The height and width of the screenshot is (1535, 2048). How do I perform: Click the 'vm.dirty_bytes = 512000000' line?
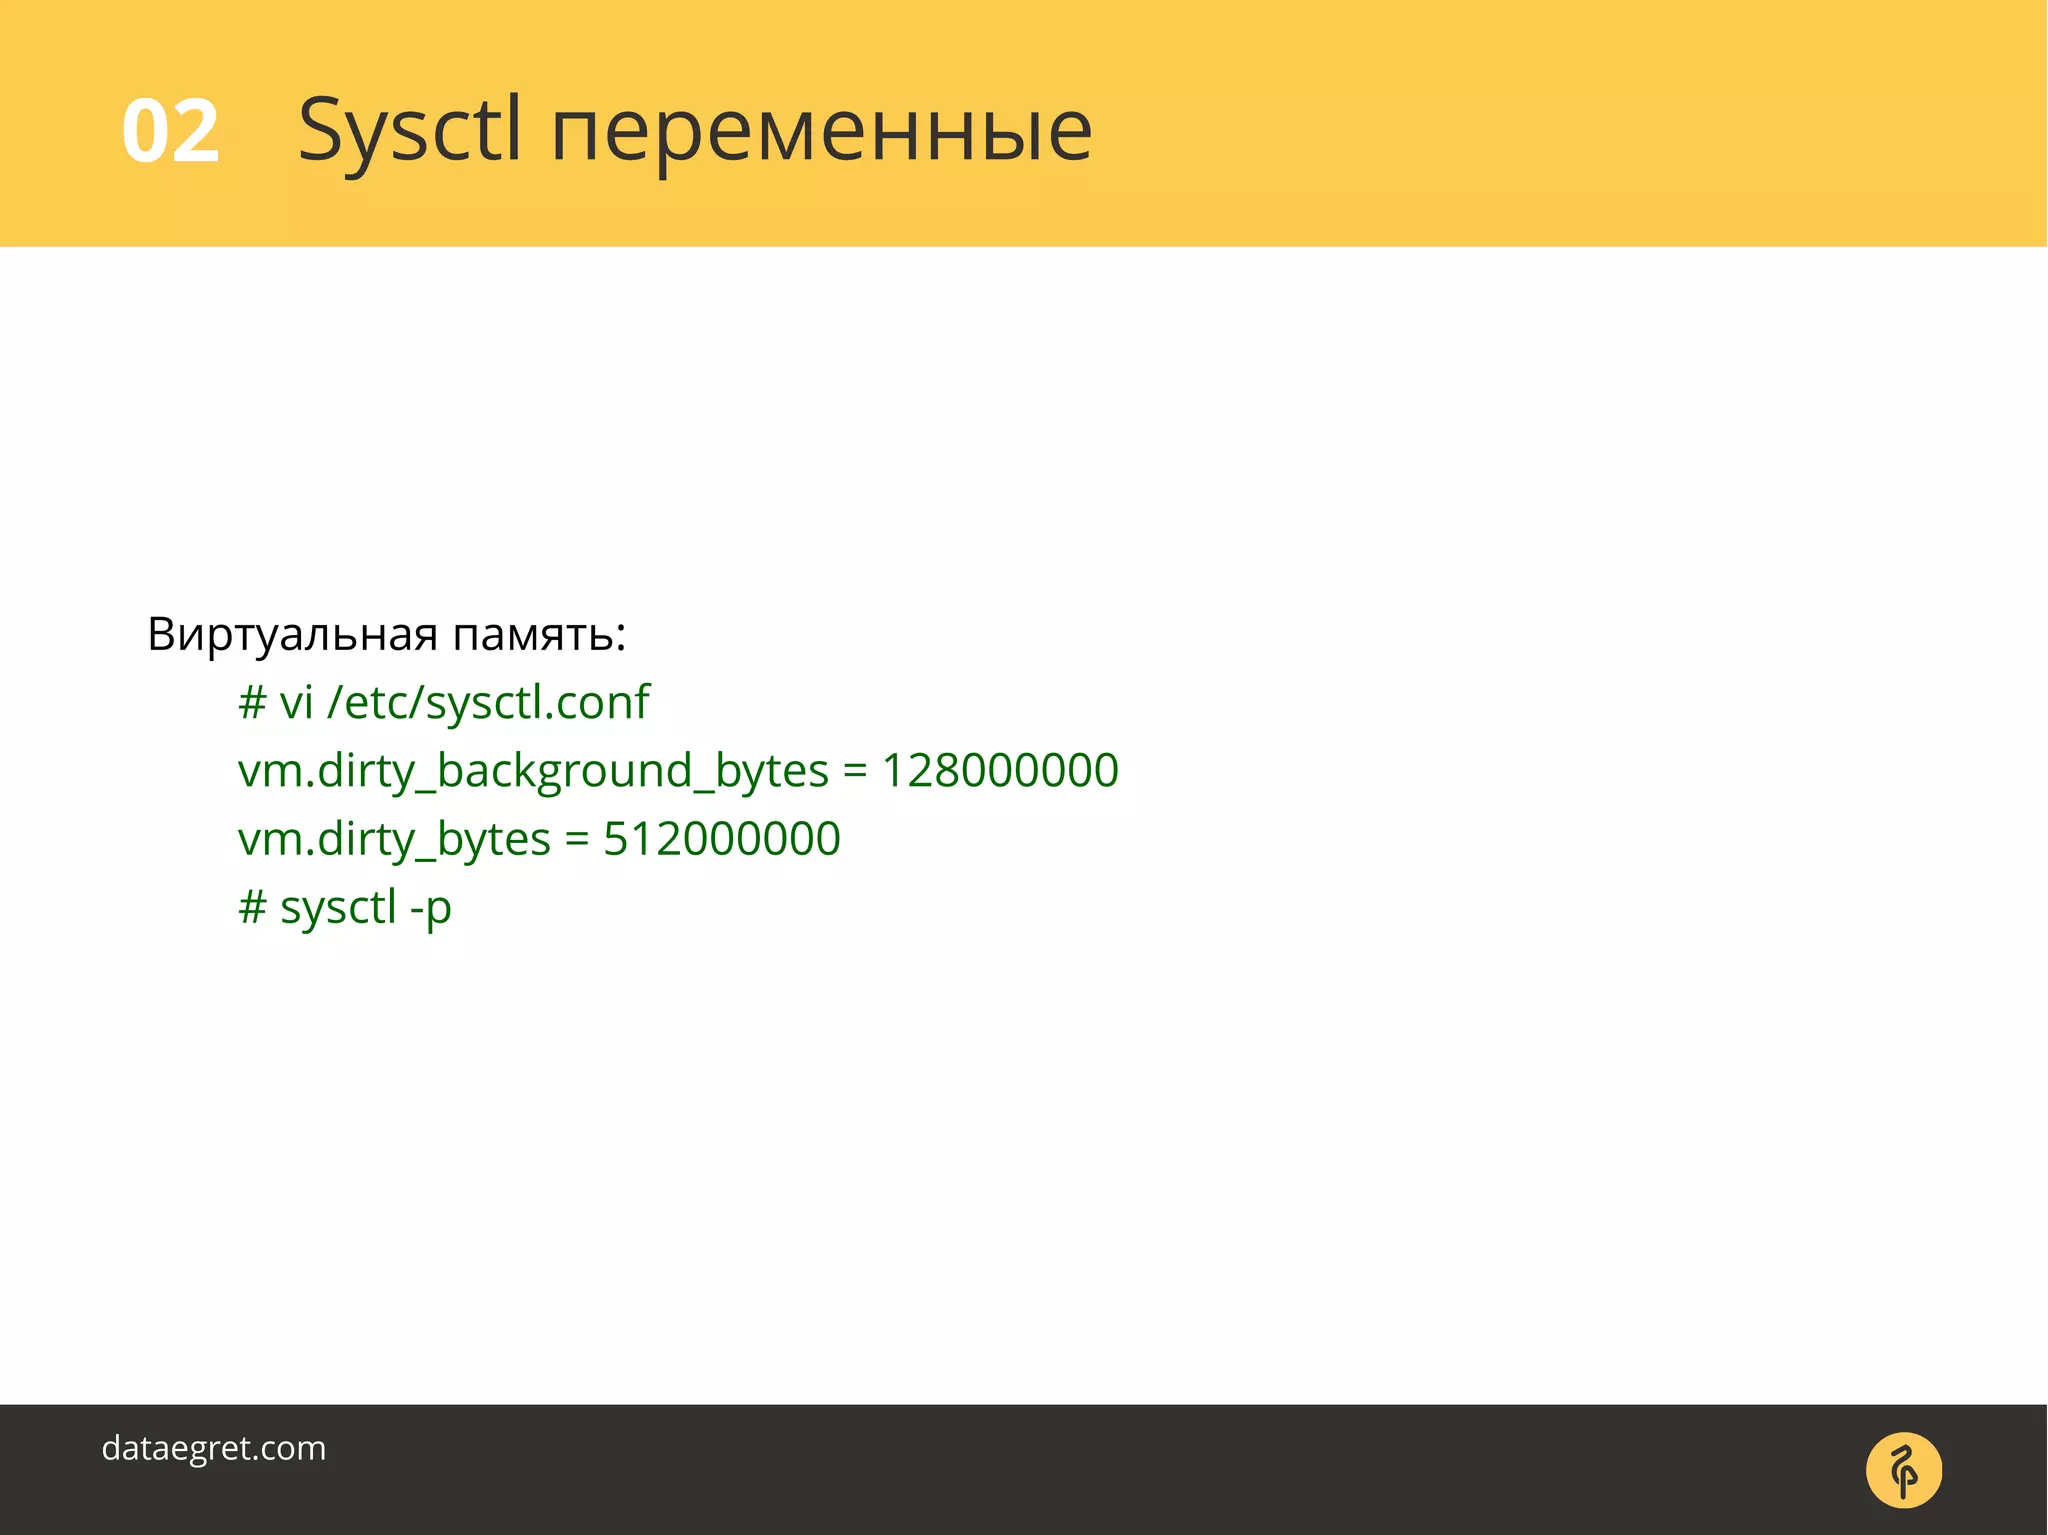tap(539, 840)
